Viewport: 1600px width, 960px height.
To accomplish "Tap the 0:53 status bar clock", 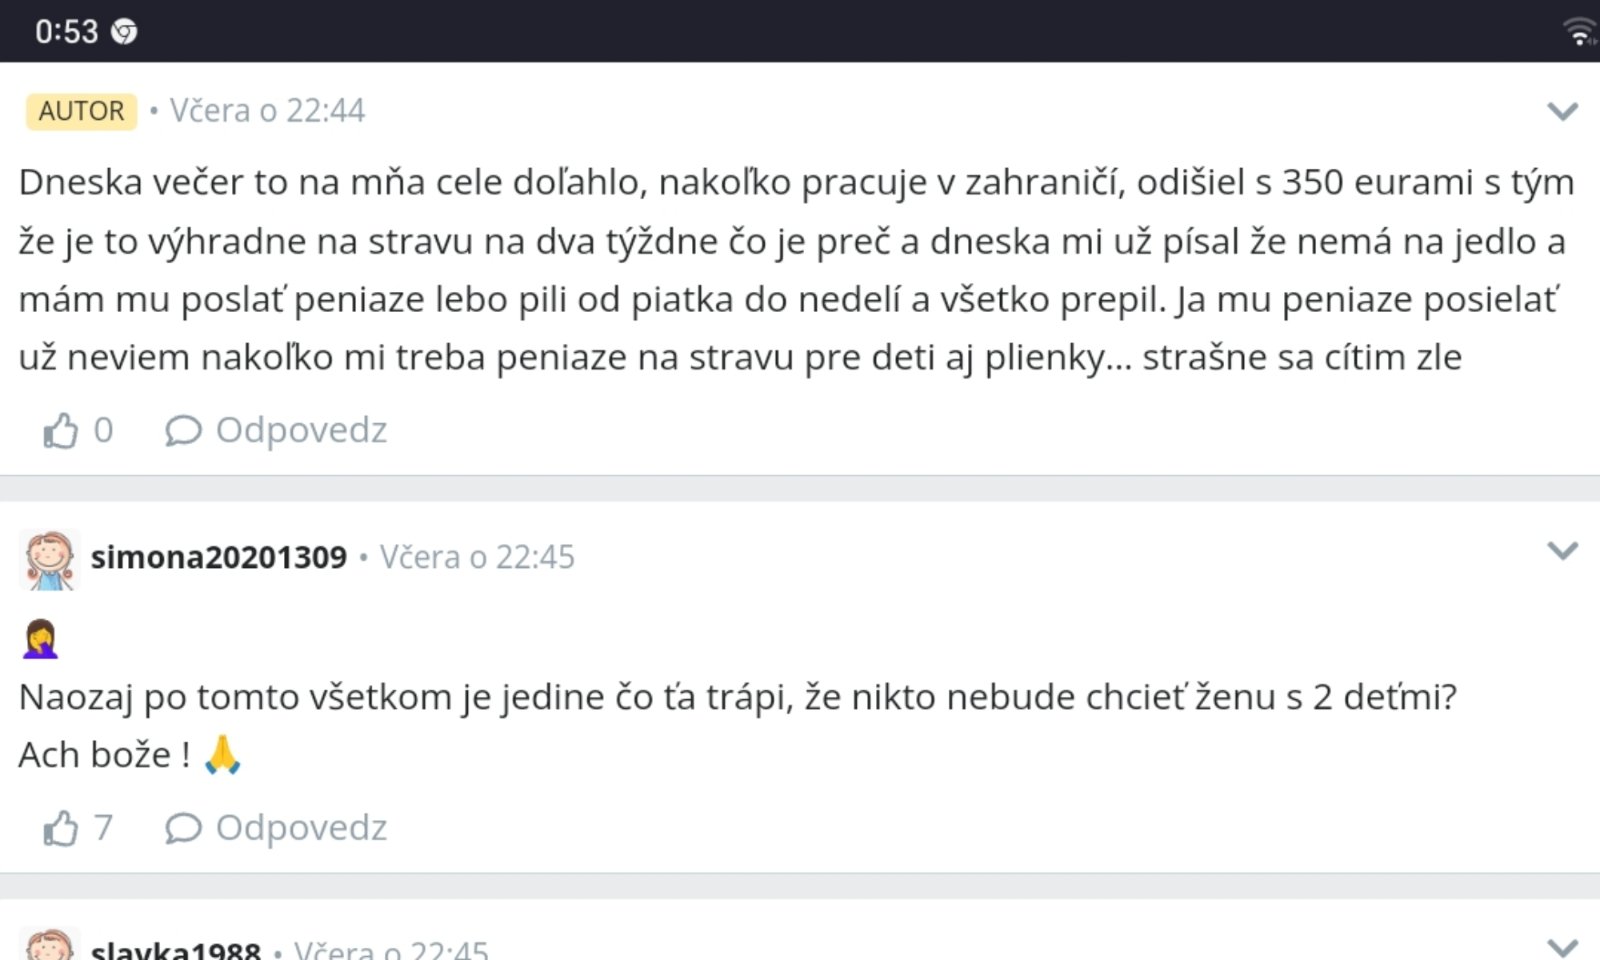I will (66, 32).
